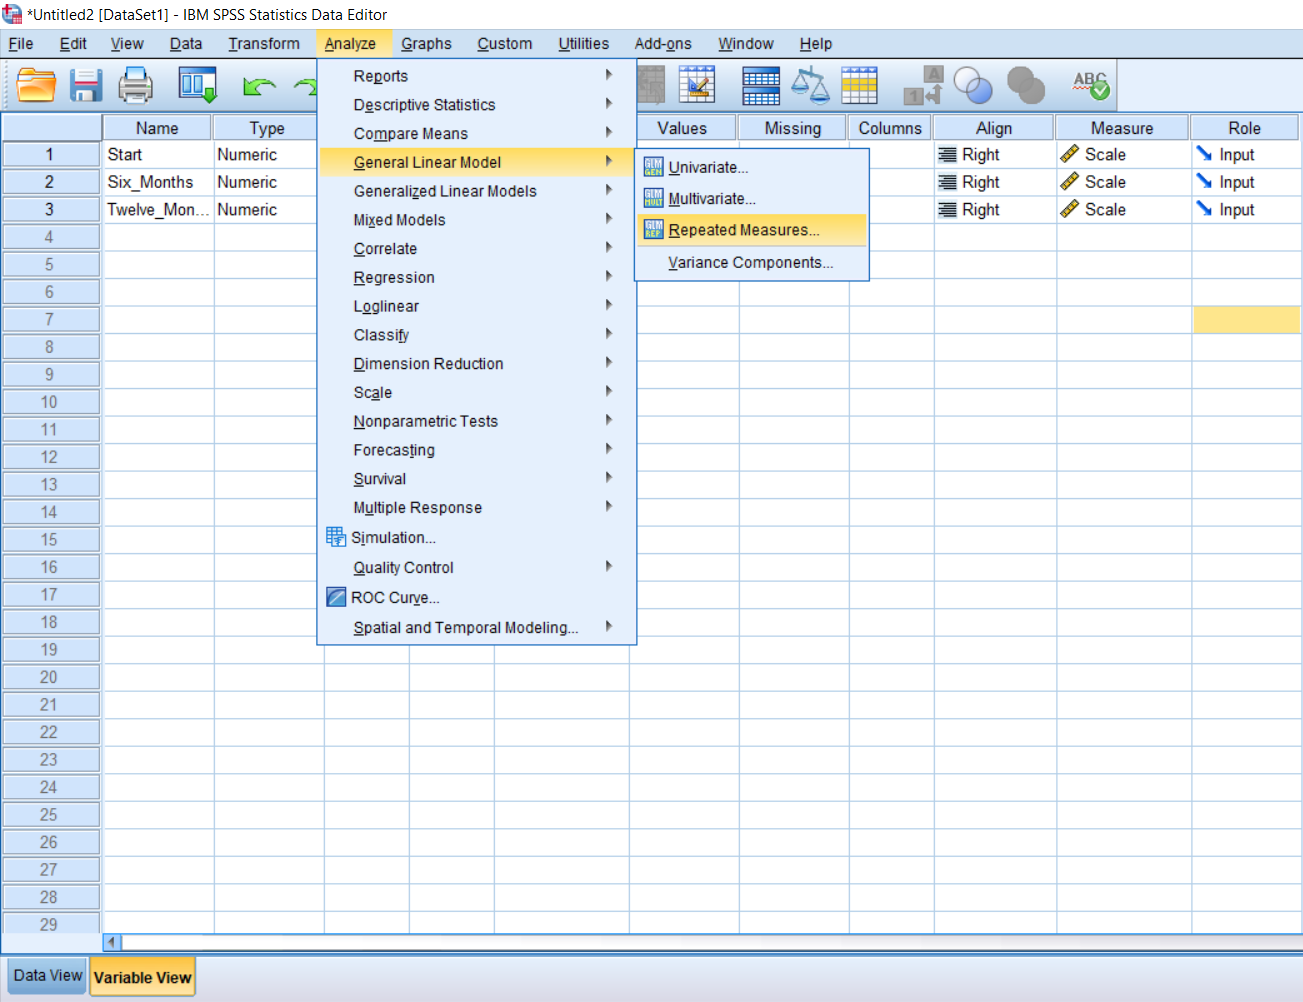Open a data file
1303x1002 pixels.
(37, 85)
